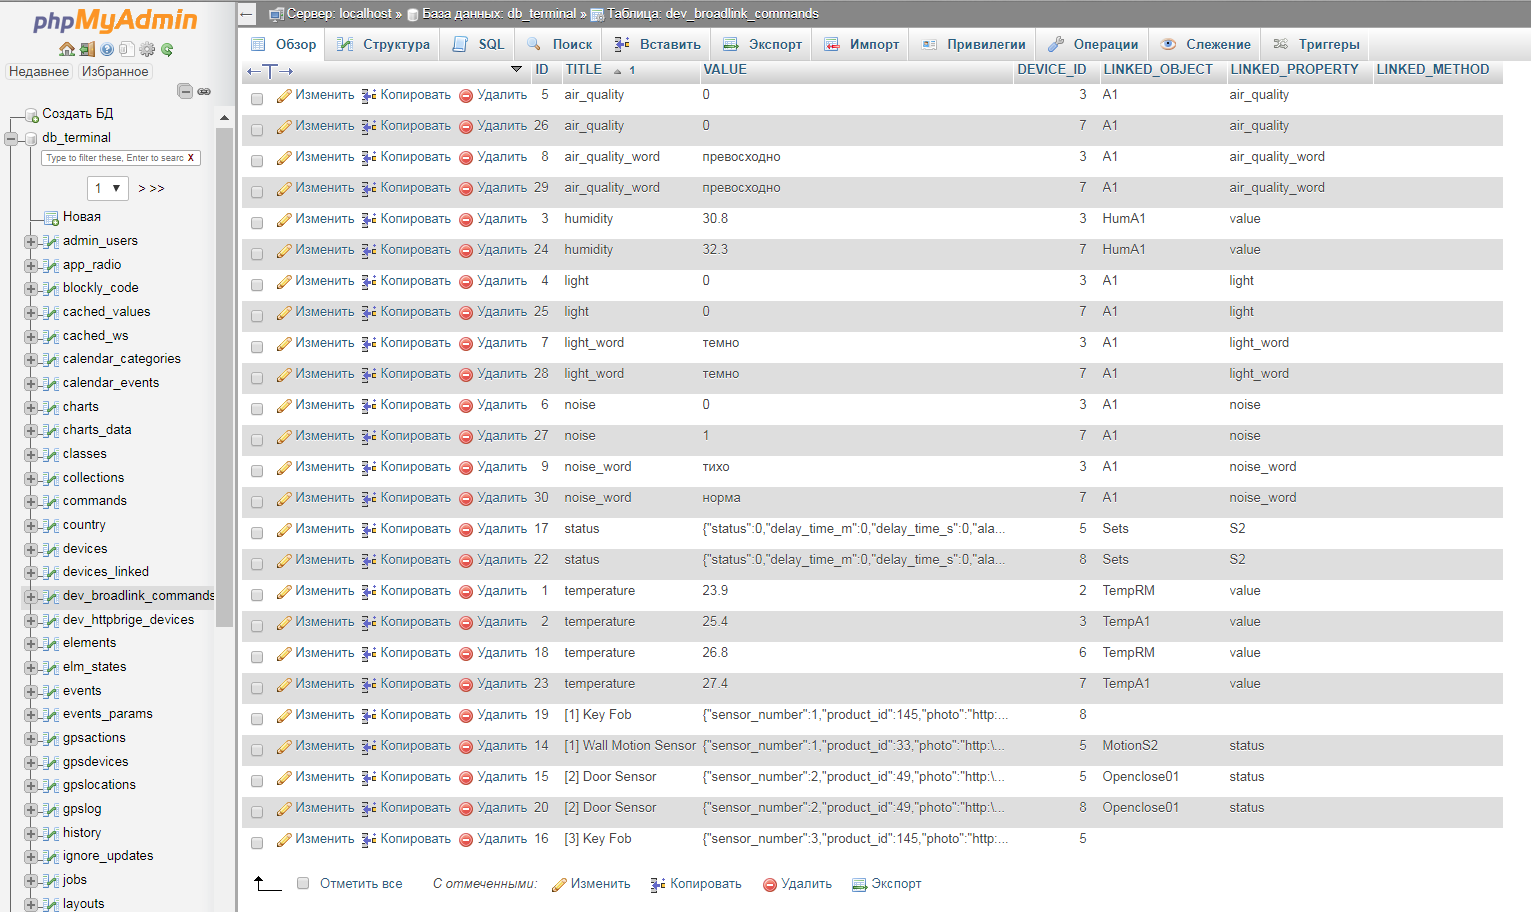This screenshot has height=912, width=1531.
Task: Expand the devices table tree node
Action: (31, 549)
